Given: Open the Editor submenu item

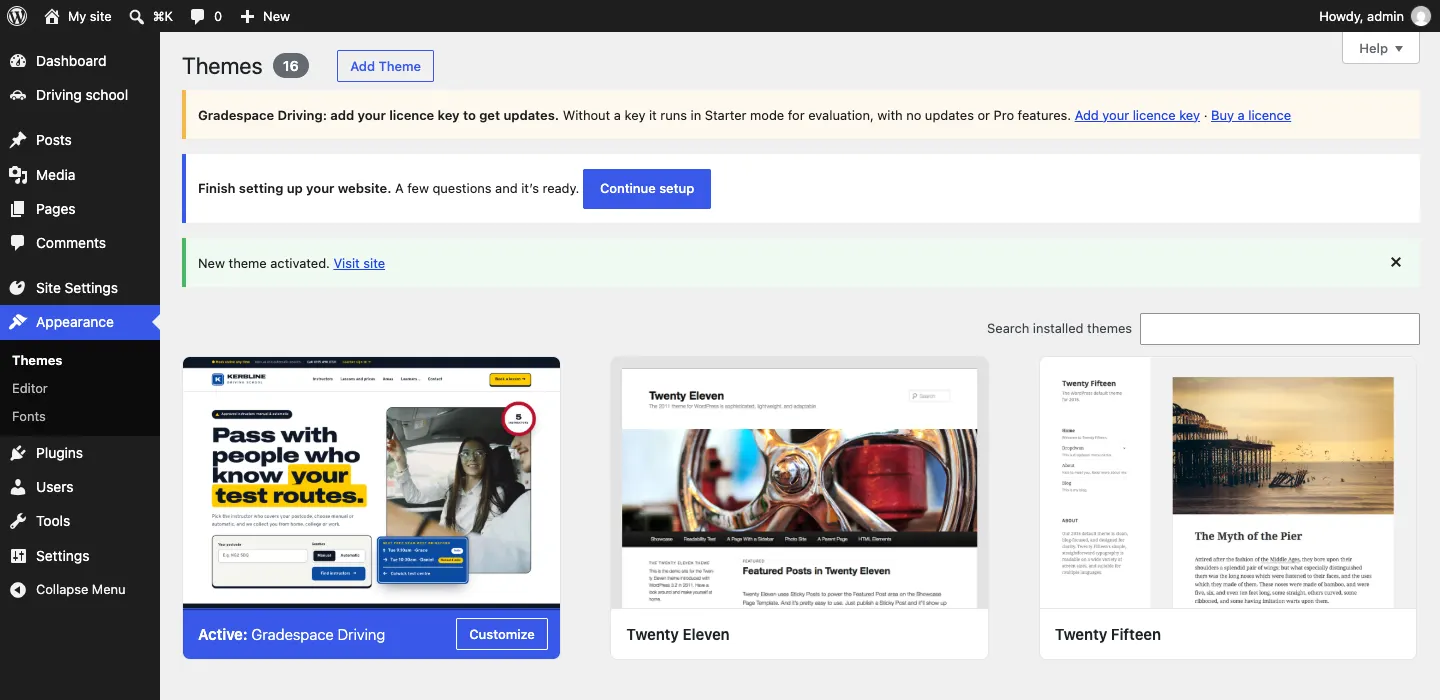Looking at the screenshot, I should [x=30, y=388].
